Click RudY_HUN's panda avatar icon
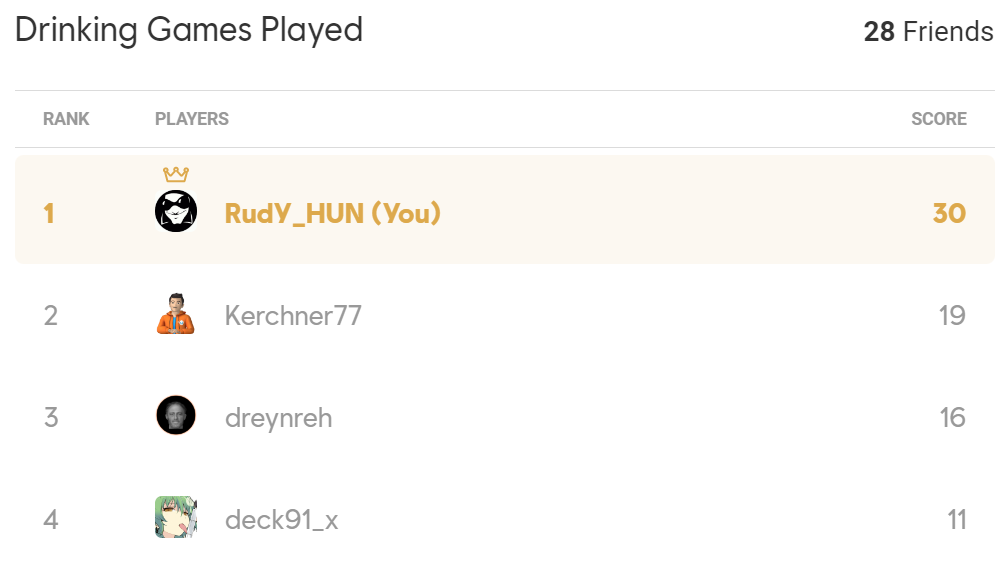The image size is (1007, 578). point(176,211)
